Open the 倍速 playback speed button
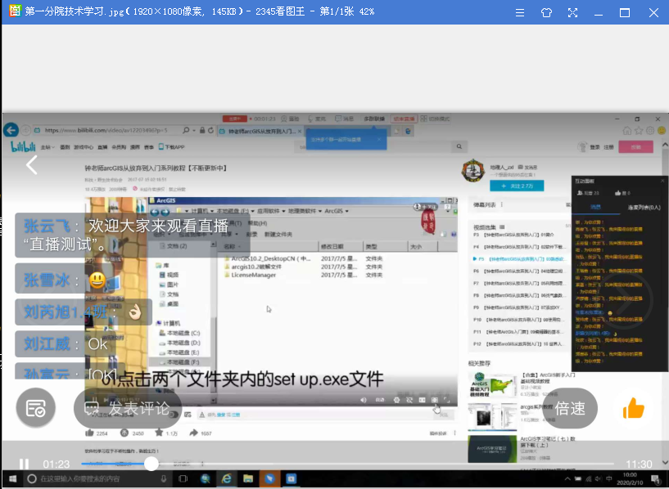 point(570,408)
